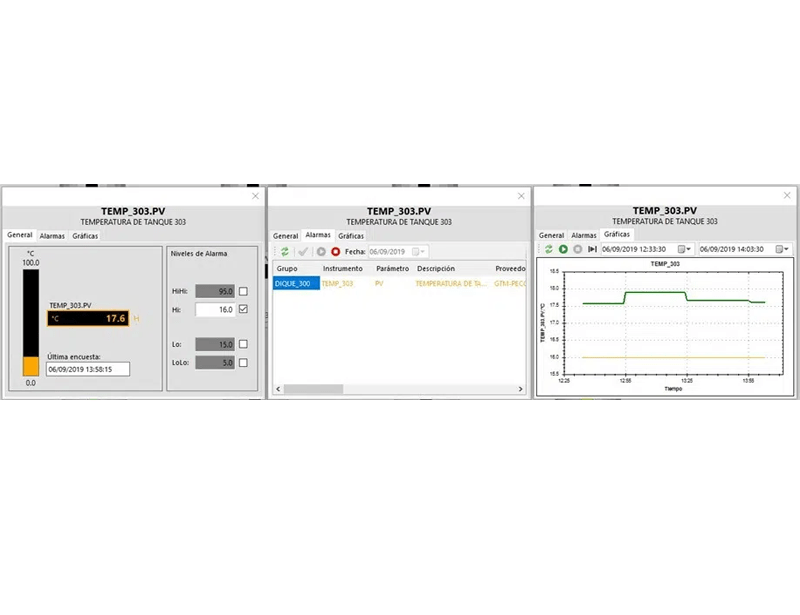Screen dimensions: 800x615
Task: Click the LoLo level 5.0 field
Action: pos(215,362)
